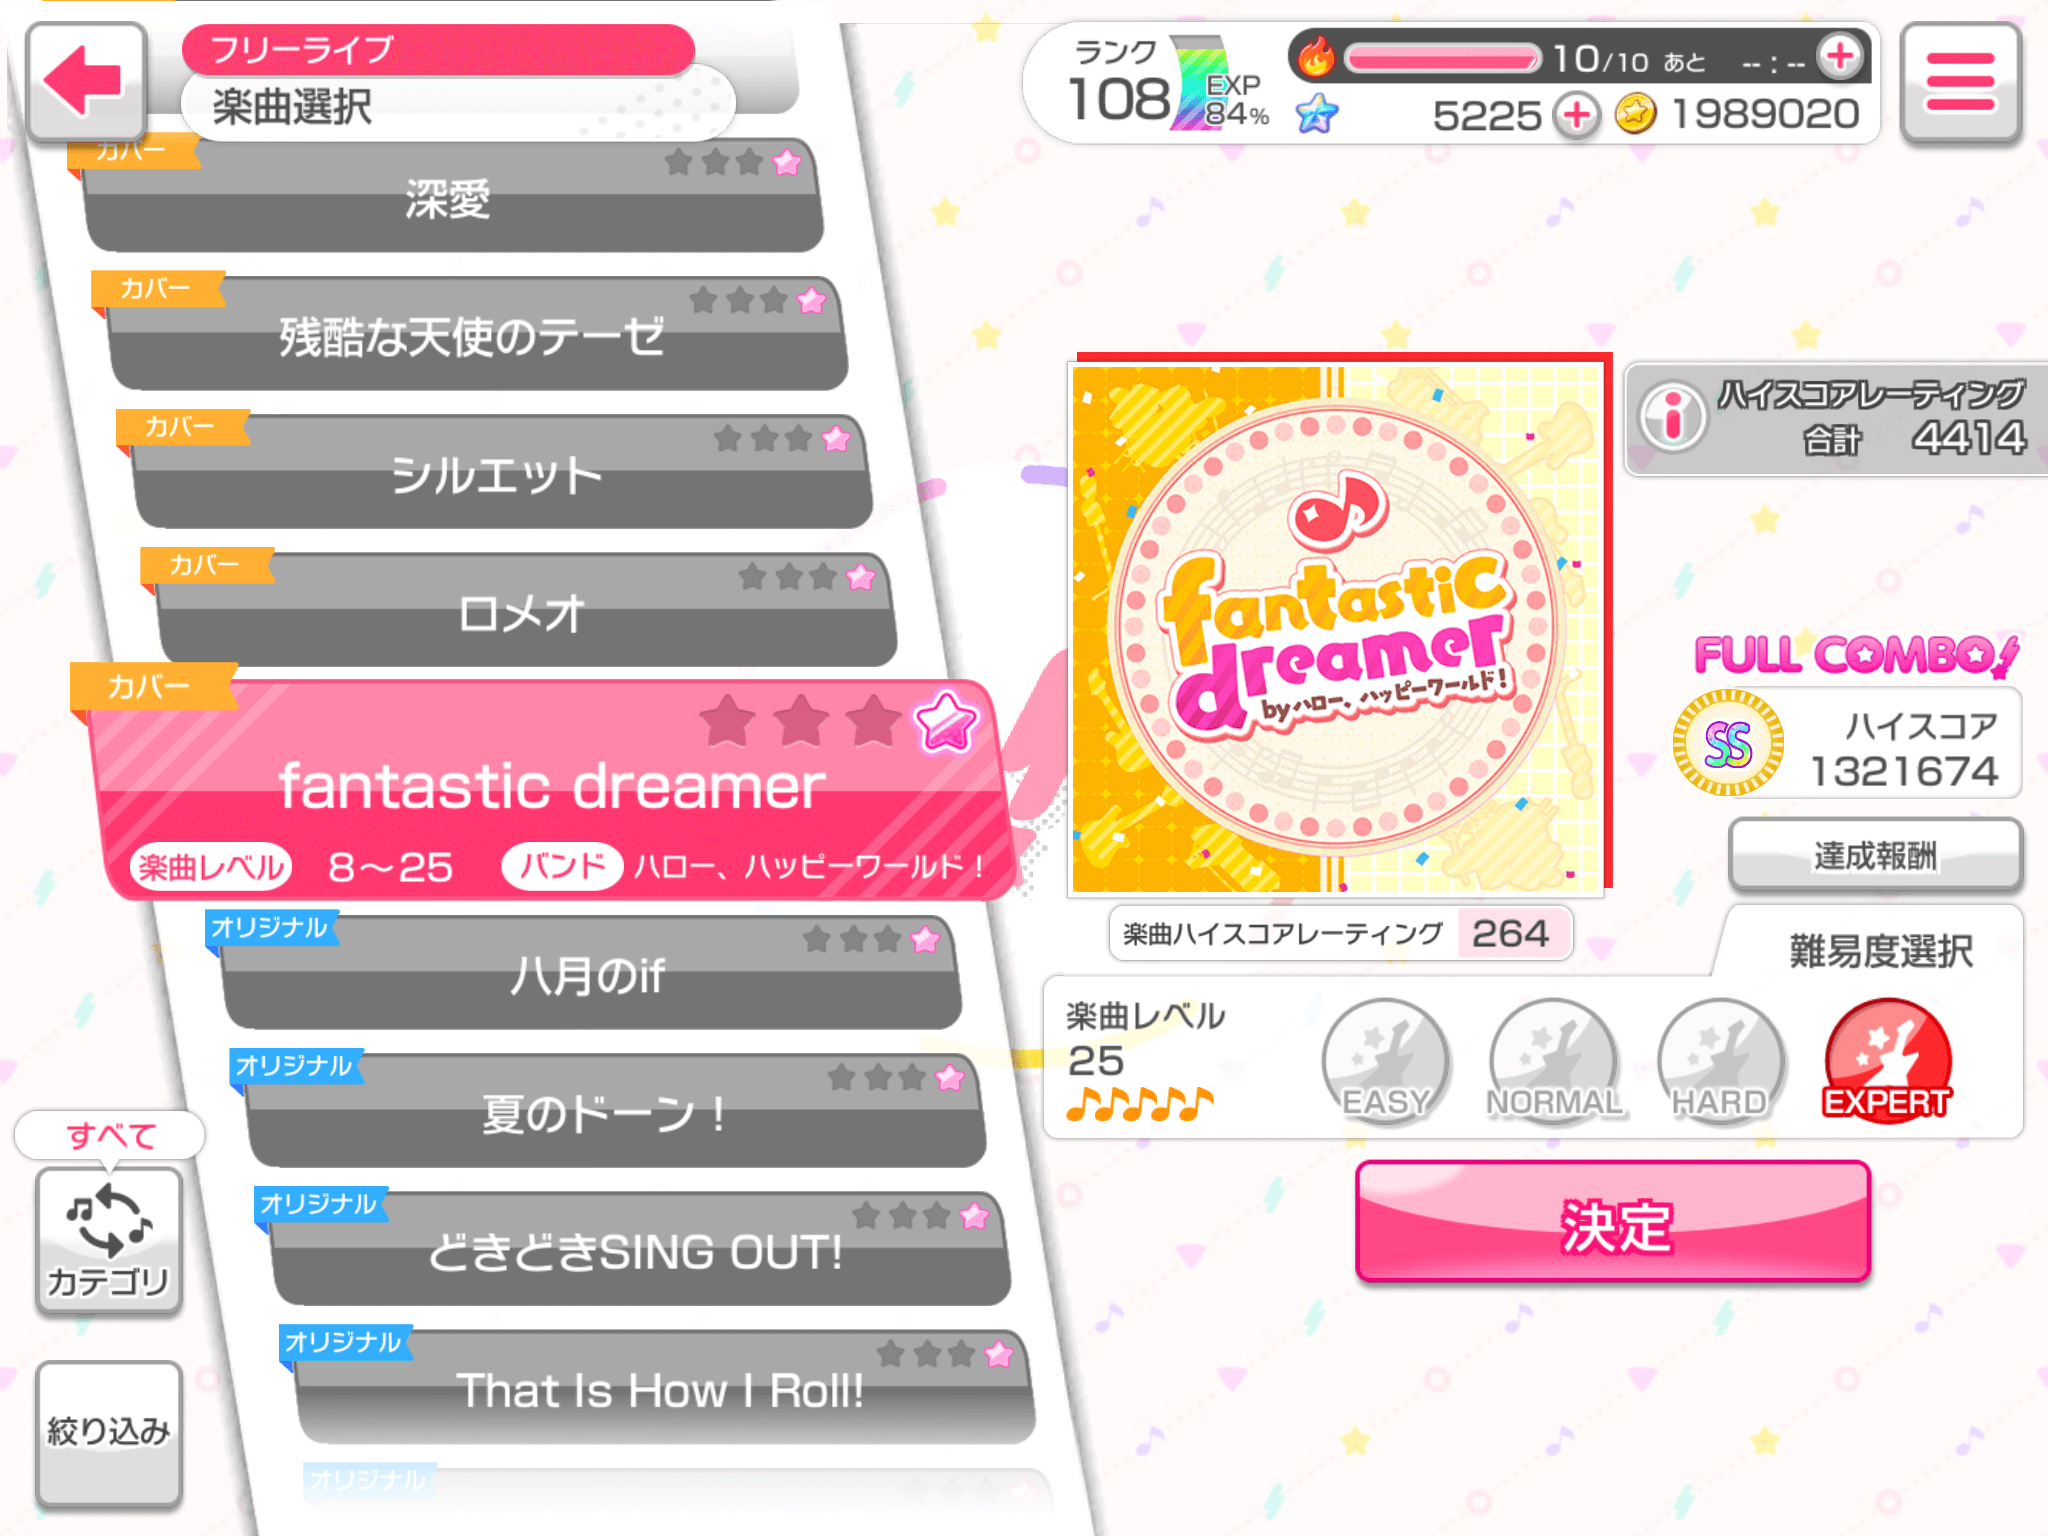Add live boost with plus icon

tap(1840, 57)
